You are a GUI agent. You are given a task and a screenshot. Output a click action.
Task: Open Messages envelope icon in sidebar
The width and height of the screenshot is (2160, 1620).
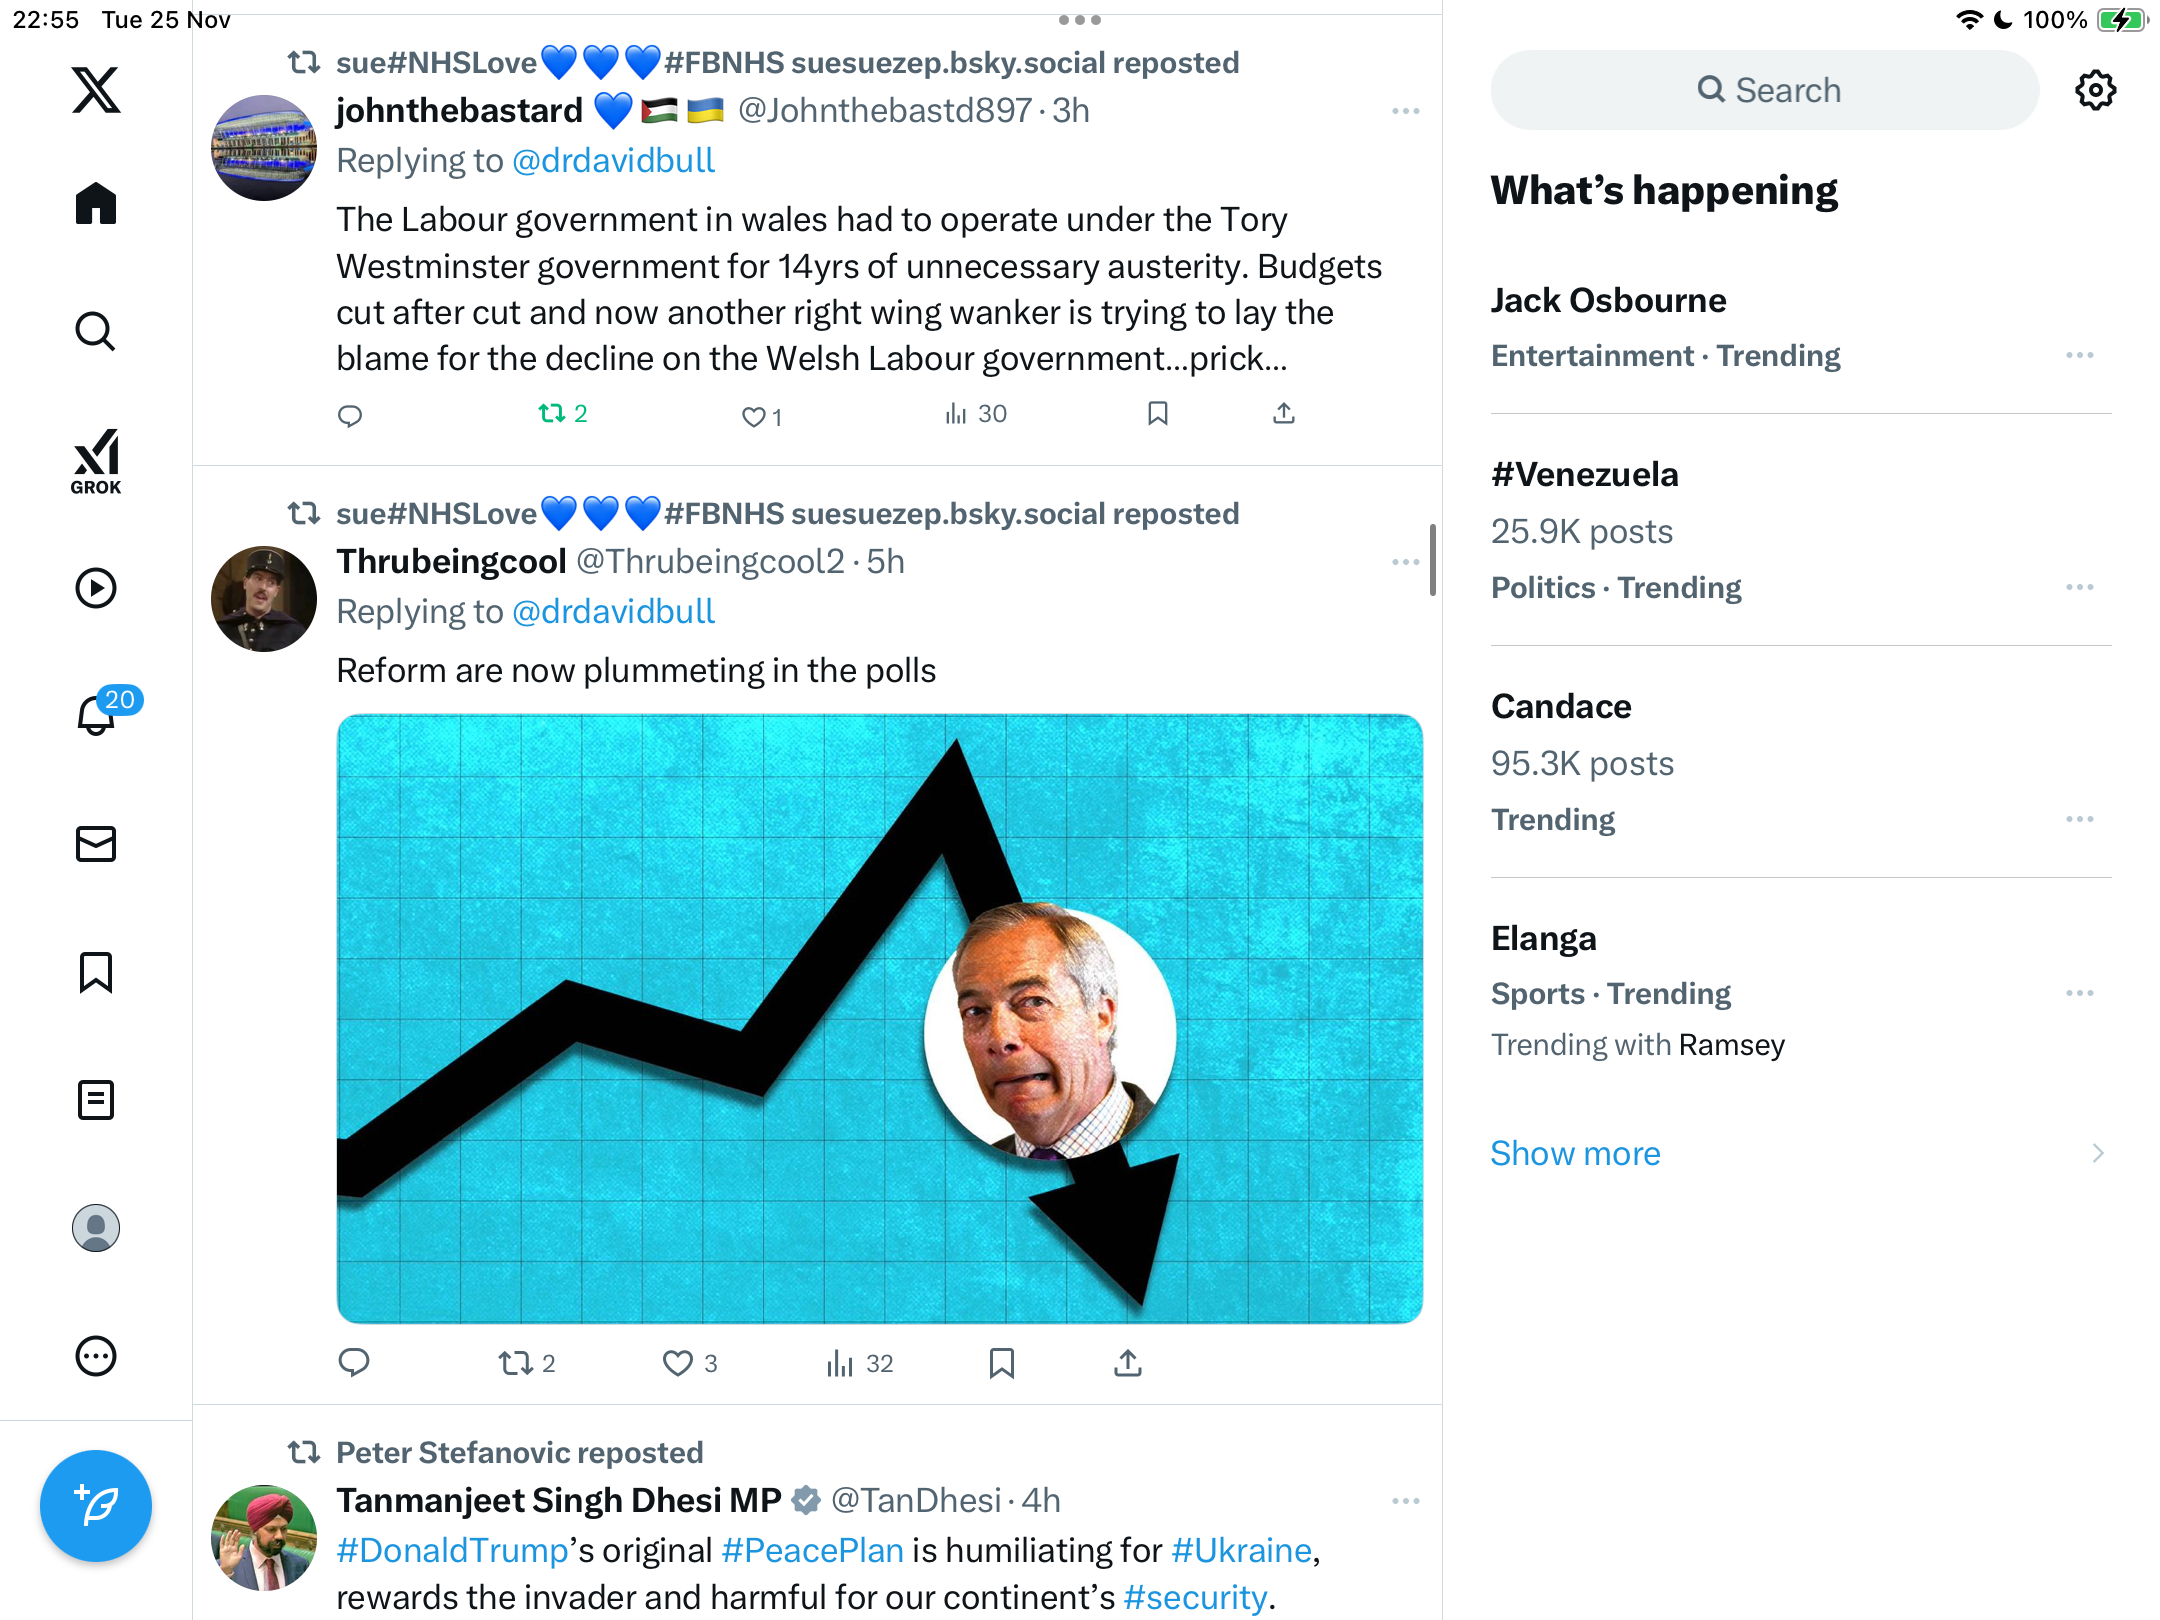coord(96,844)
